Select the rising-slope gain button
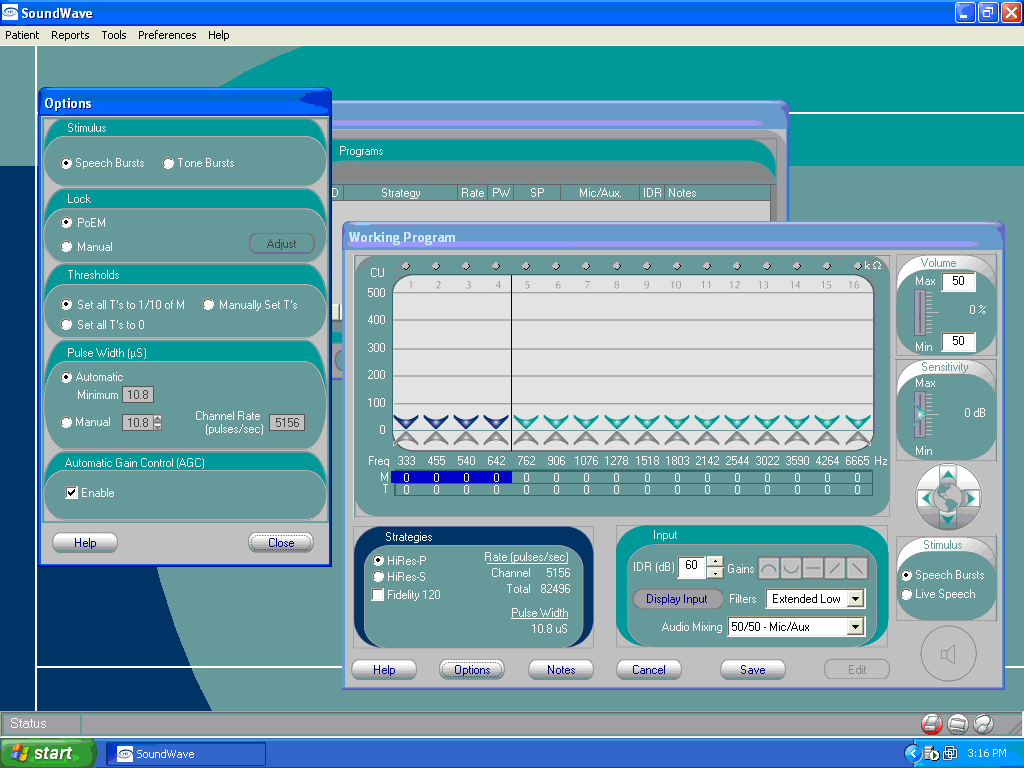The image size is (1024, 768). click(x=835, y=568)
